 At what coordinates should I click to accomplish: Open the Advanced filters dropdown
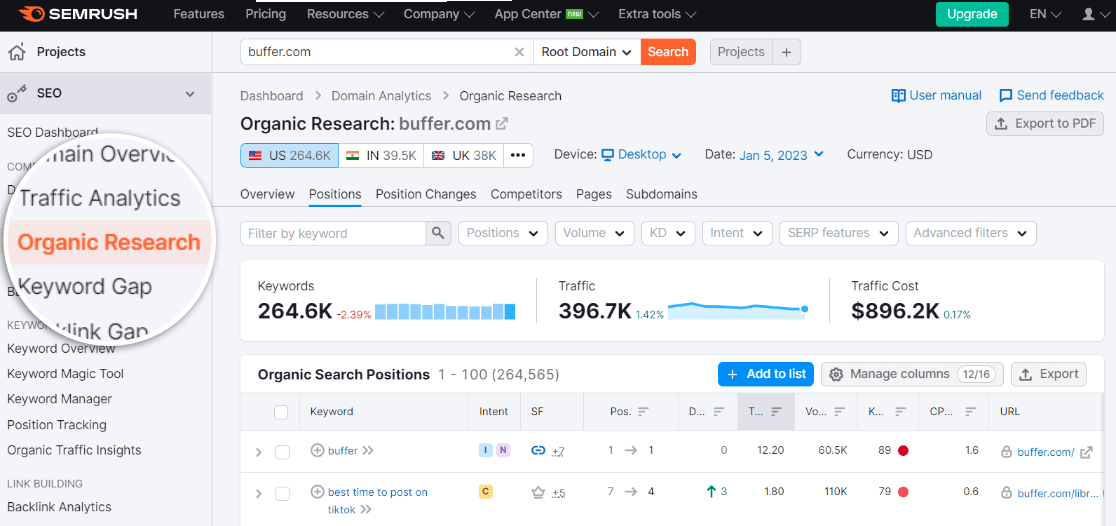pos(971,233)
